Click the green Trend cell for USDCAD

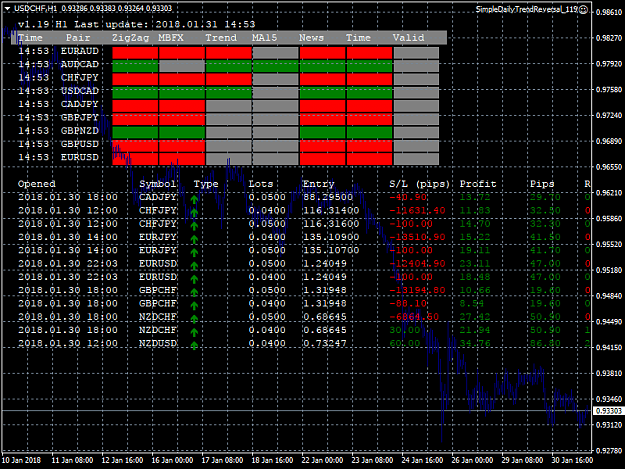point(229,92)
